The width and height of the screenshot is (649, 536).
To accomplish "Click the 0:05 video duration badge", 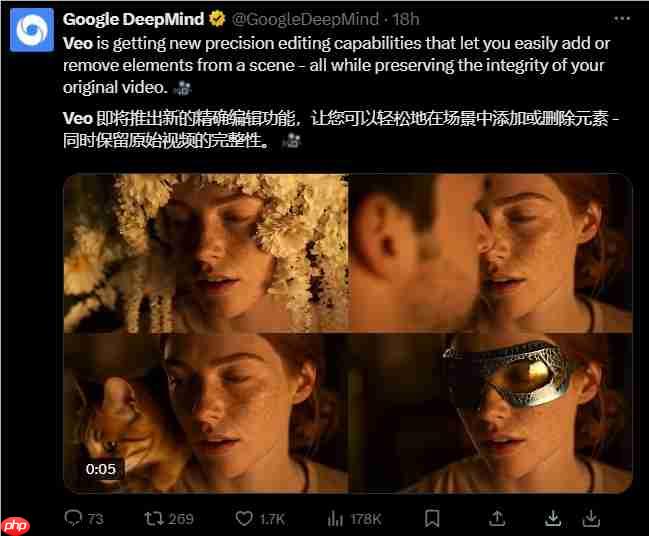I will coord(101,468).
